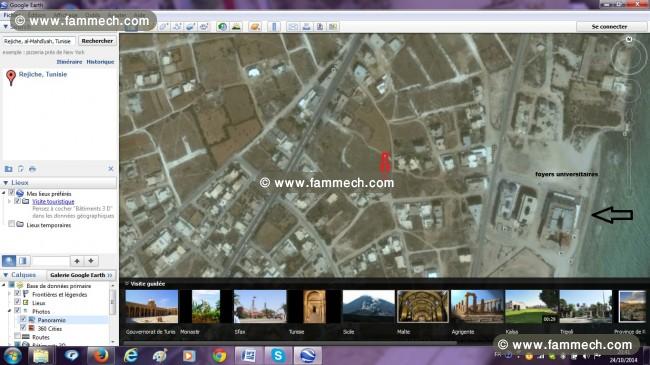Select the Add Polygon toolbar tool
The width and height of the screenshot is (650, 365).
click(x=163, y=27)
